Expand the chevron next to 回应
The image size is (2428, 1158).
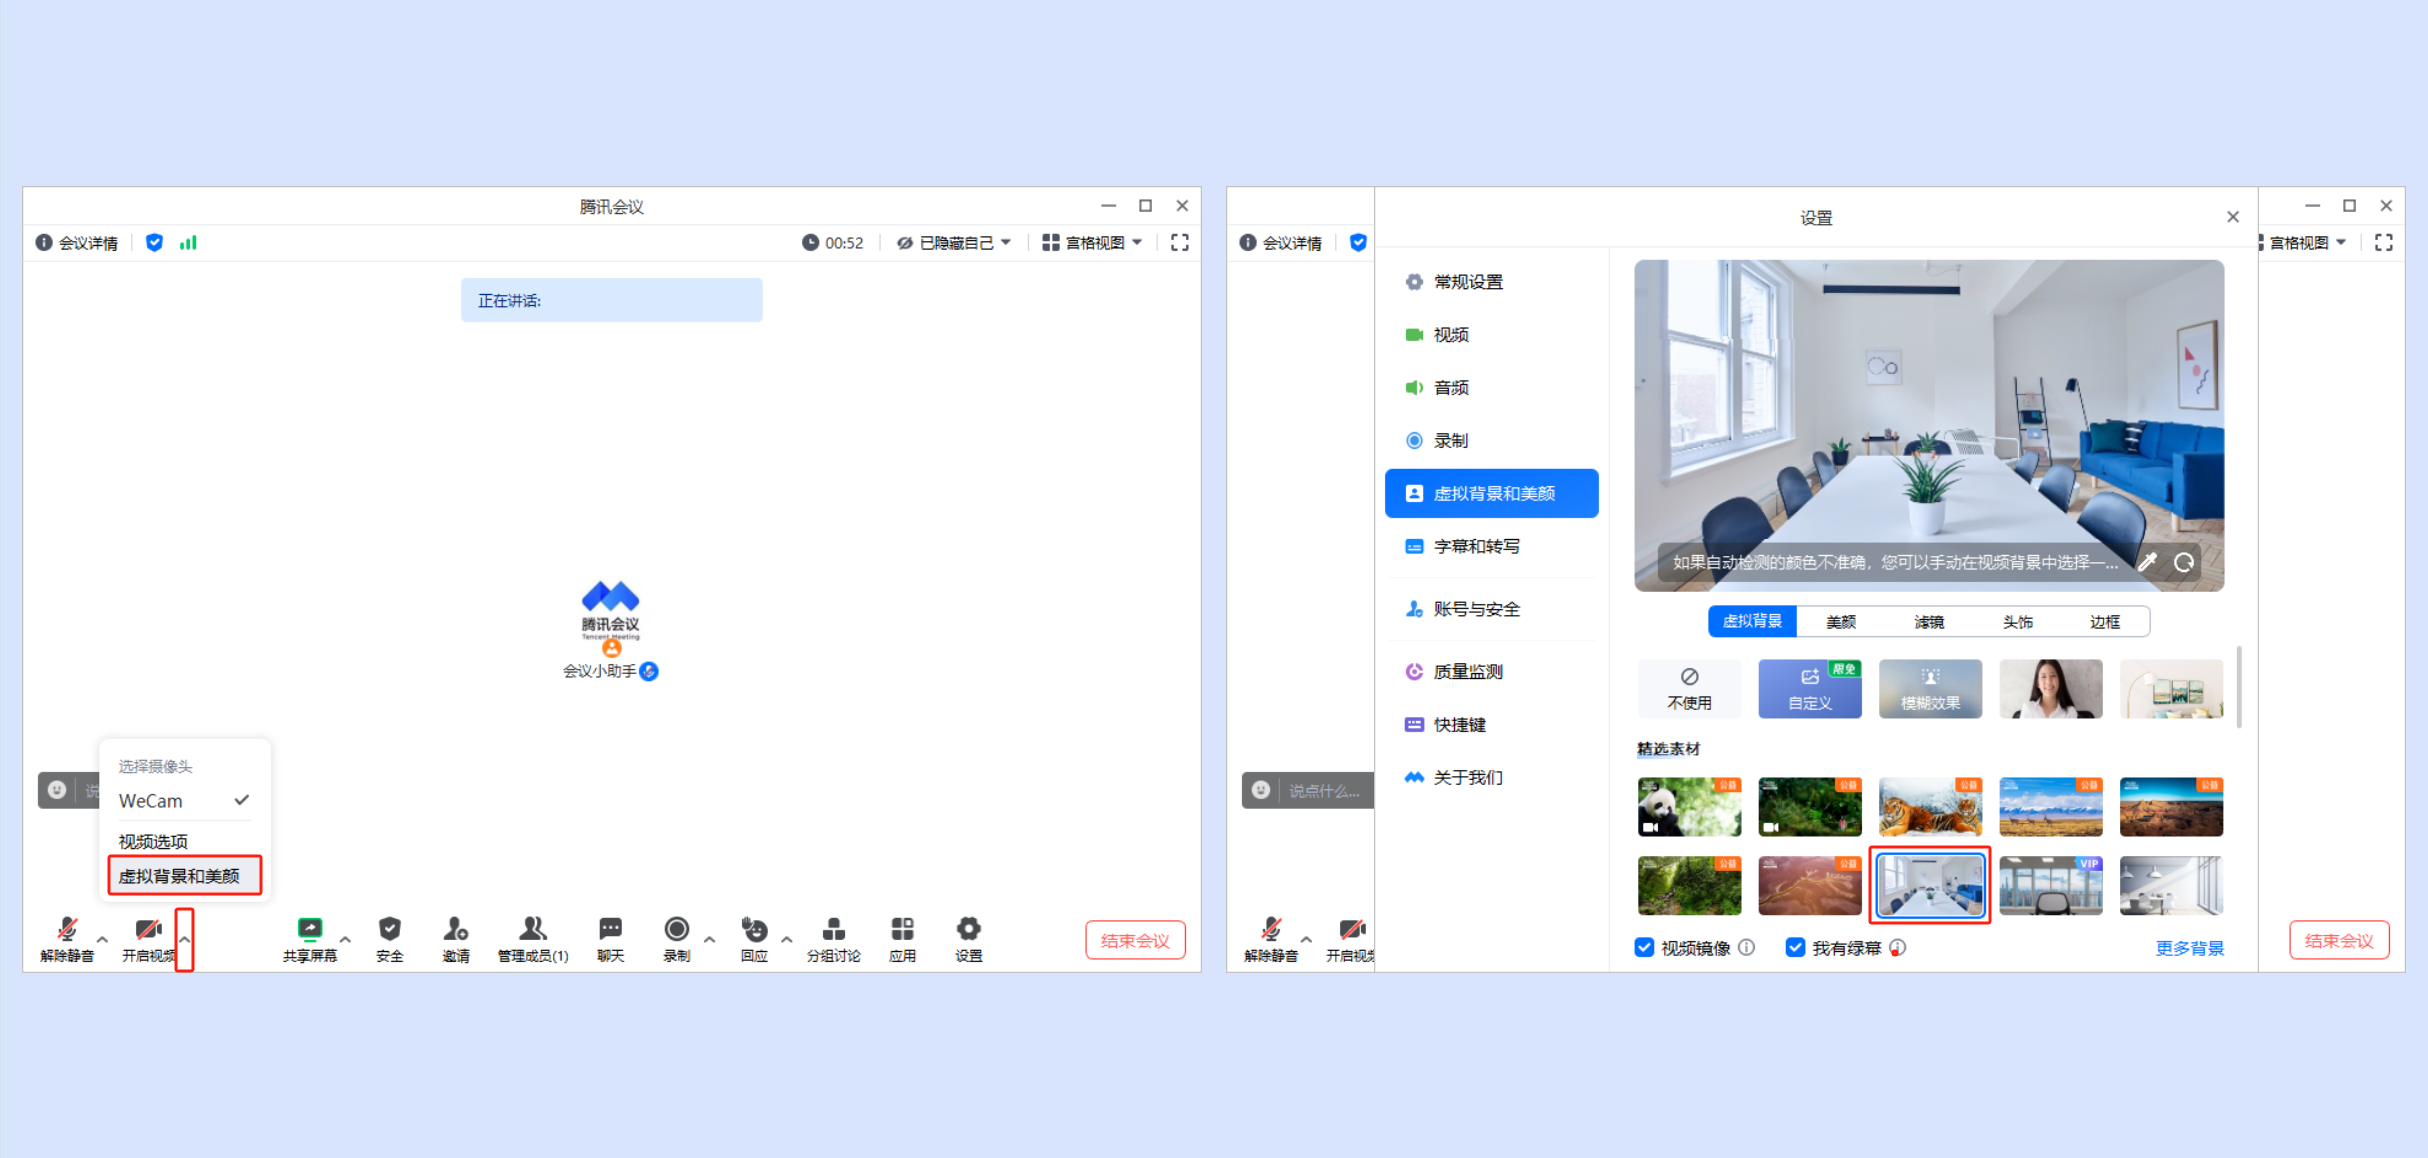coord(786,938)
